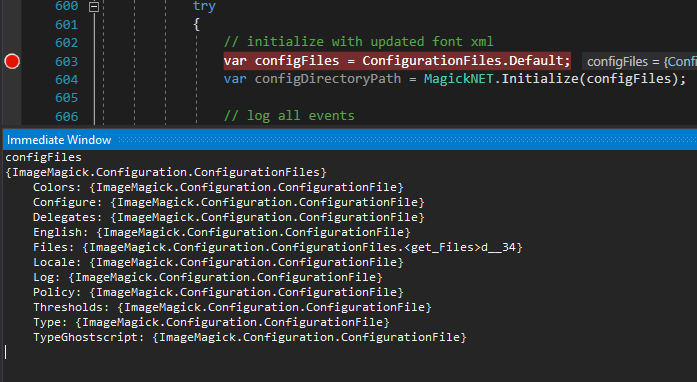The height and width of the screenshot is (382, 697).
Task: Click the configDirectoryPath variable on line 604
Action: [328, 79]
